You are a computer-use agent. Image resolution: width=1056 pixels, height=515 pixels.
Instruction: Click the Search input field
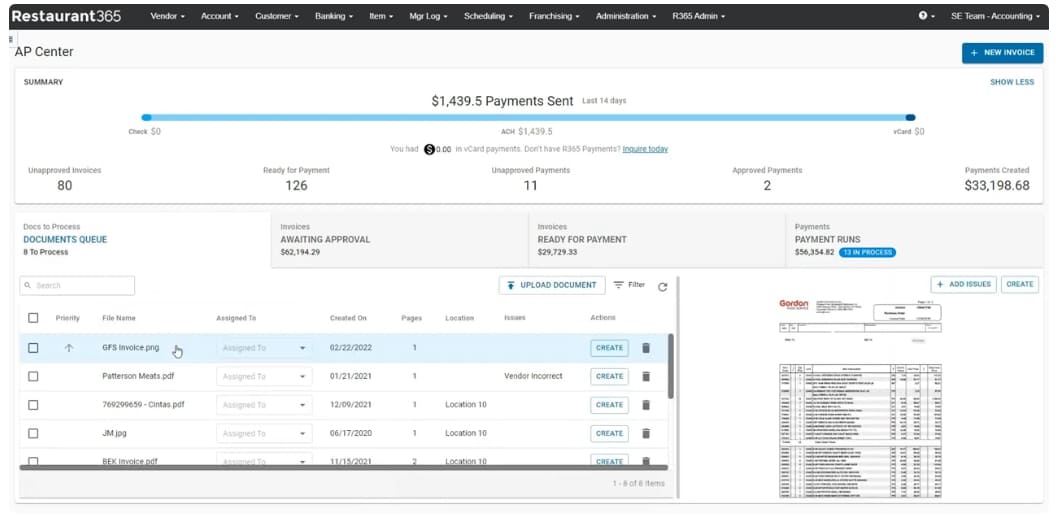[x=77, y=285]
